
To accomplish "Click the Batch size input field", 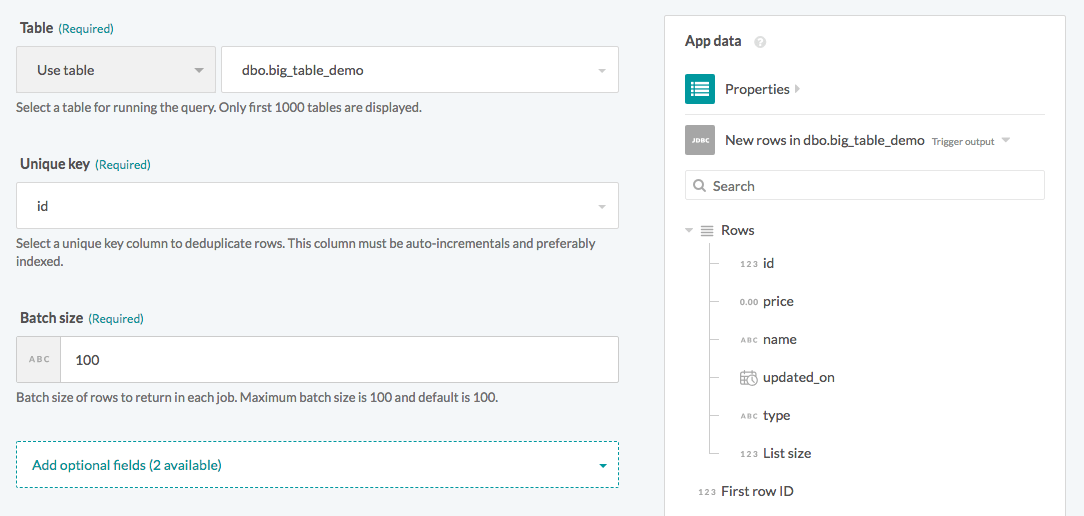I will click(339, 359).
